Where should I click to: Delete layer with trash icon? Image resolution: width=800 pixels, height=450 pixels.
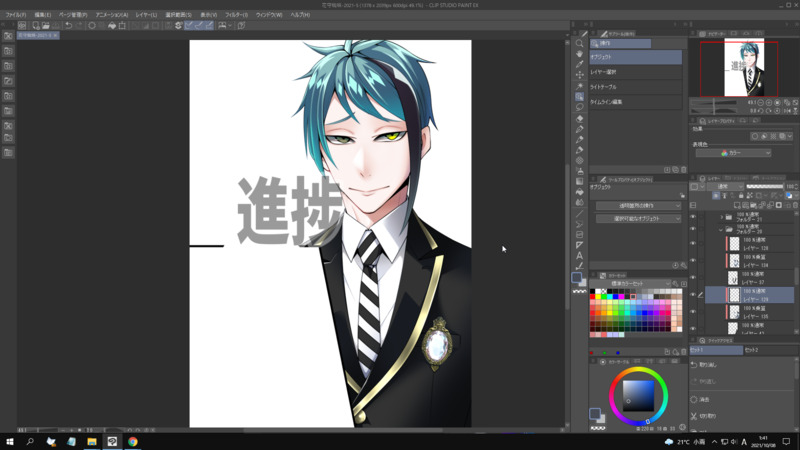(x=795, y=205)
